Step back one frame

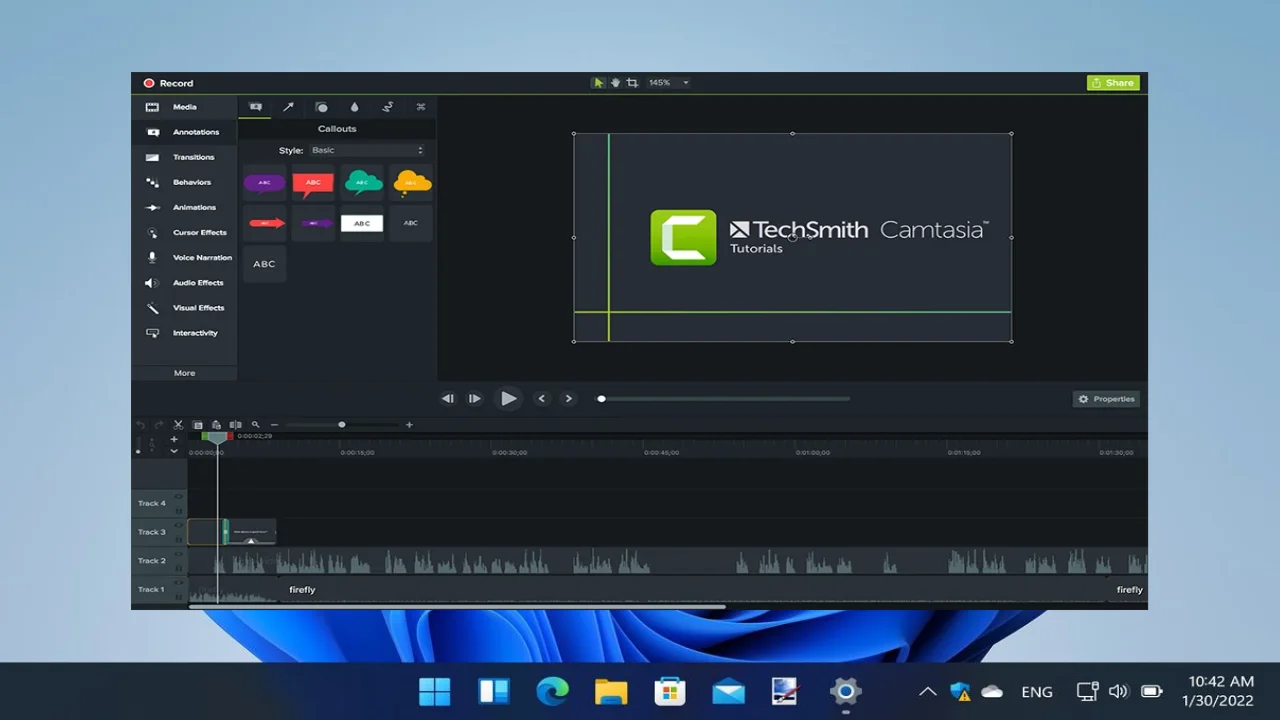(x=448, y=398)
